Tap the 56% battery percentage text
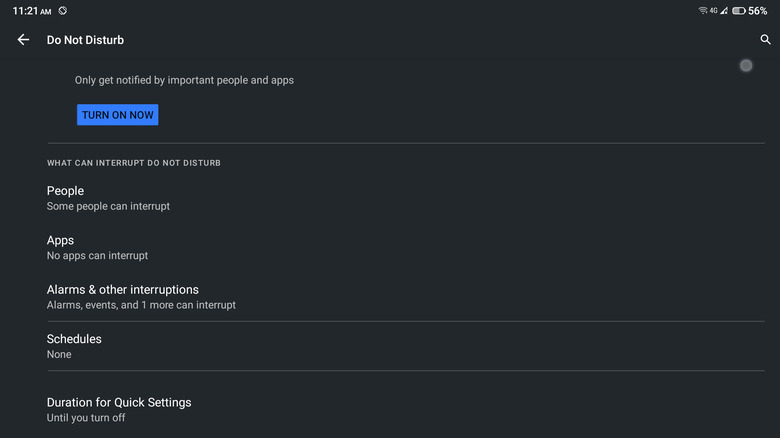The image size is (780, 438). click(x=758, y=11)
